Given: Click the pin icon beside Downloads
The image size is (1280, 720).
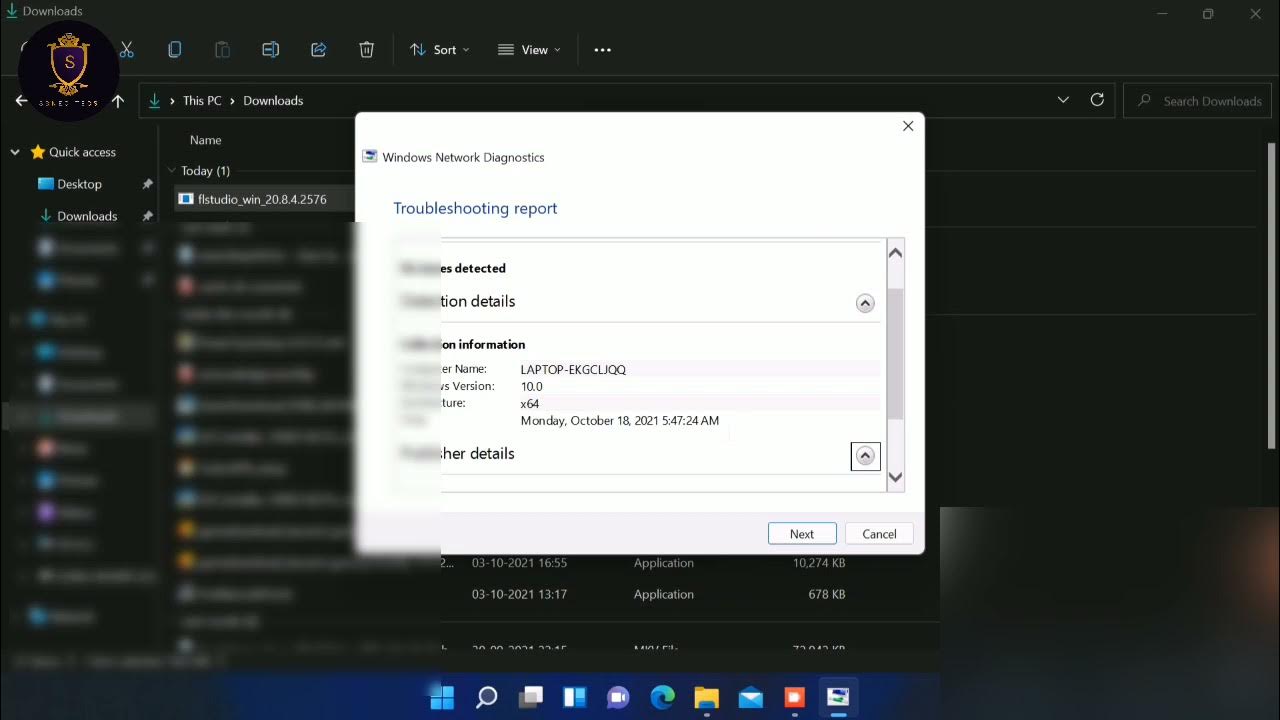Looking at the screenshot, I should tap(147, 216).
